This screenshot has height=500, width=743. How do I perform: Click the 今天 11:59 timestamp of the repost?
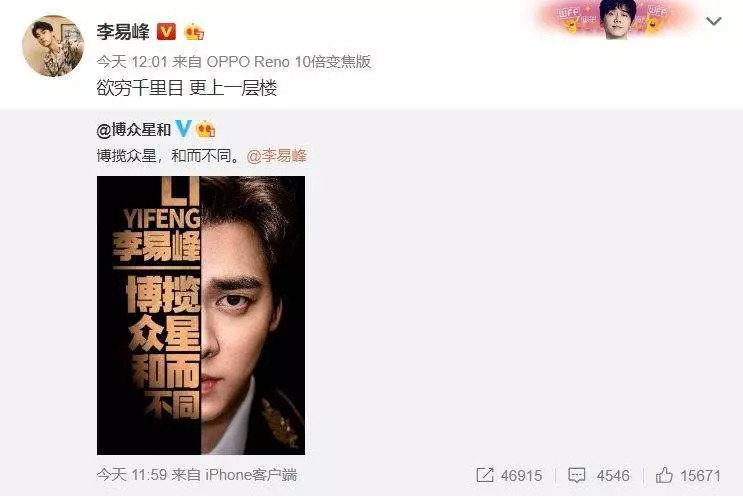132,474
